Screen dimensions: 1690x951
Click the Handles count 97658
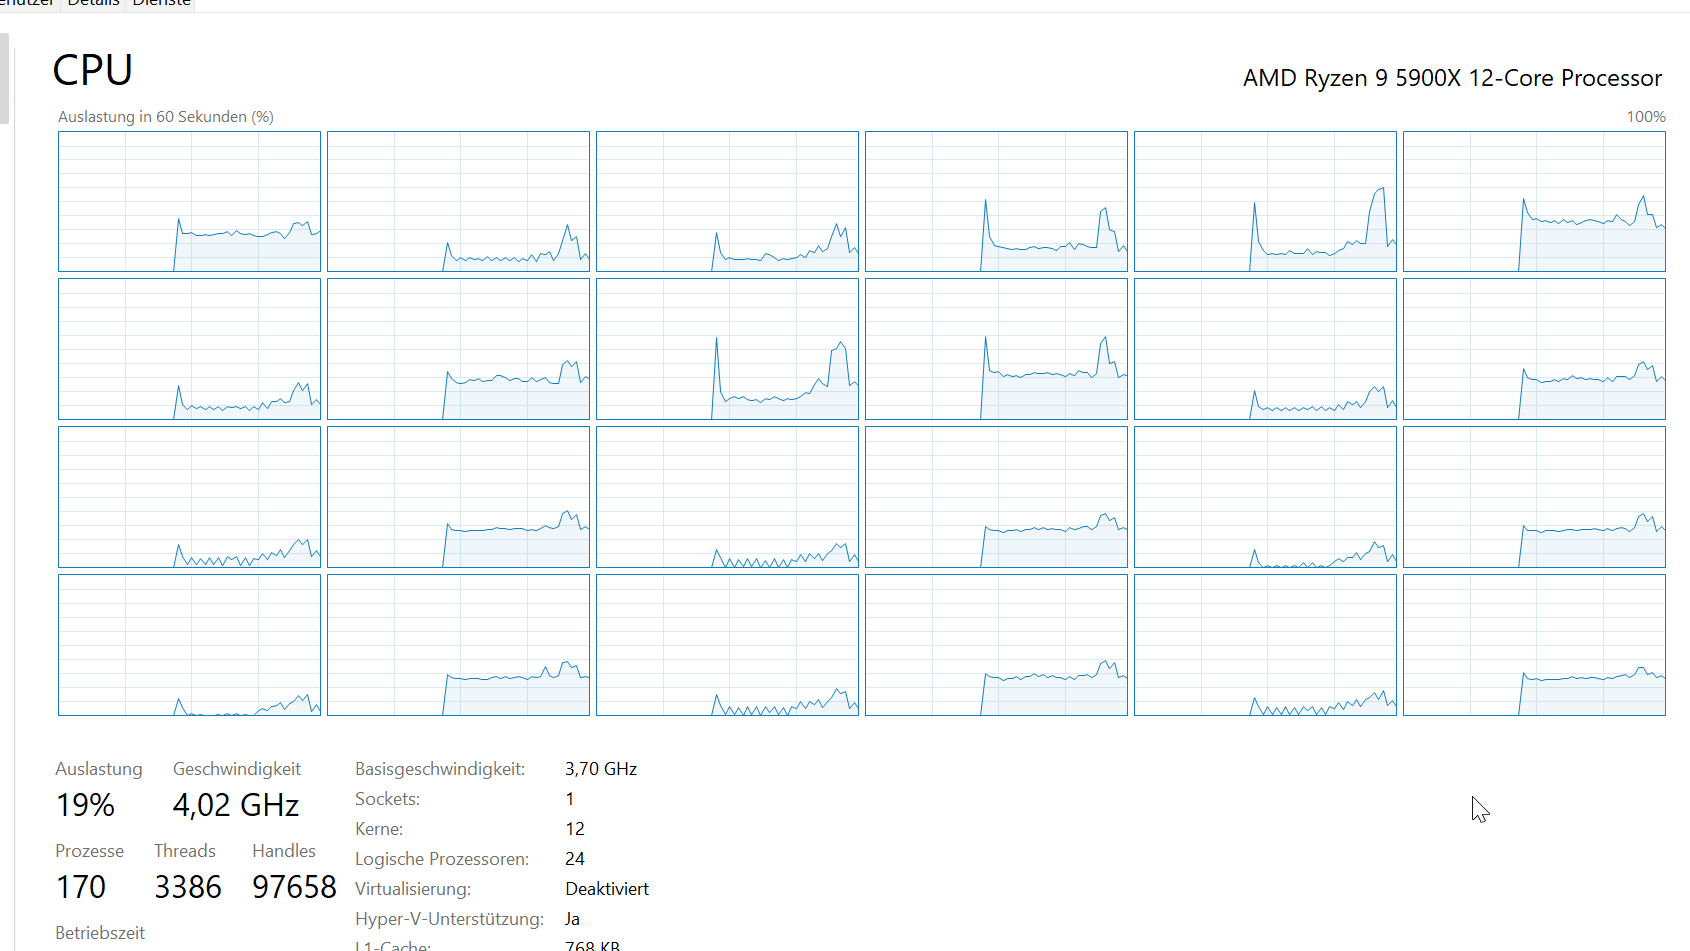(x=294, y=887)
